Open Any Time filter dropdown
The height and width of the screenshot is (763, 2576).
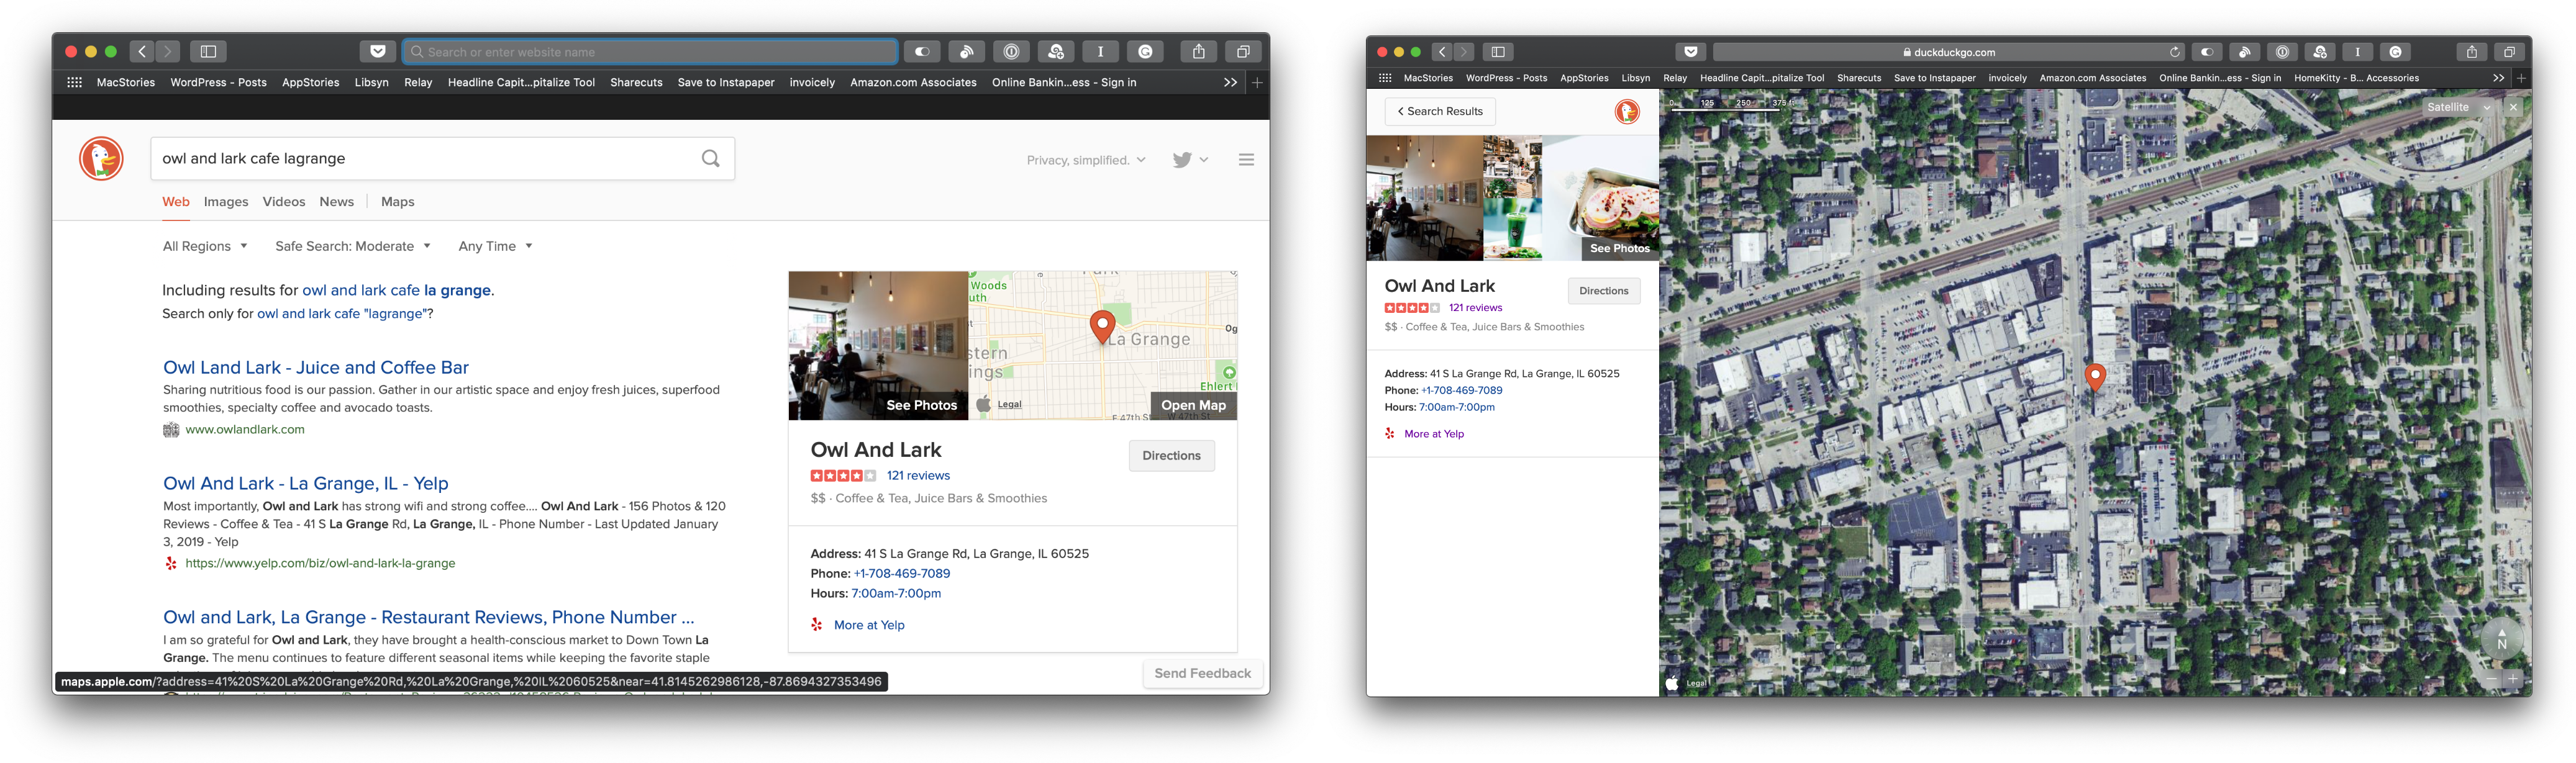coord(495,246)
